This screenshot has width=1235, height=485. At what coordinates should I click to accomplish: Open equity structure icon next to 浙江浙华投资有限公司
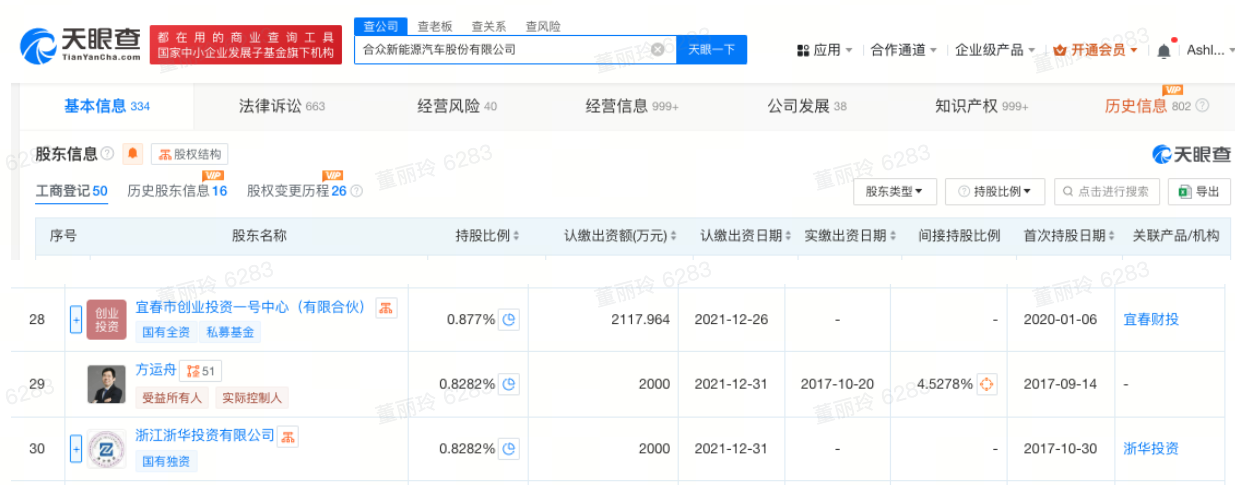(288, 436)
